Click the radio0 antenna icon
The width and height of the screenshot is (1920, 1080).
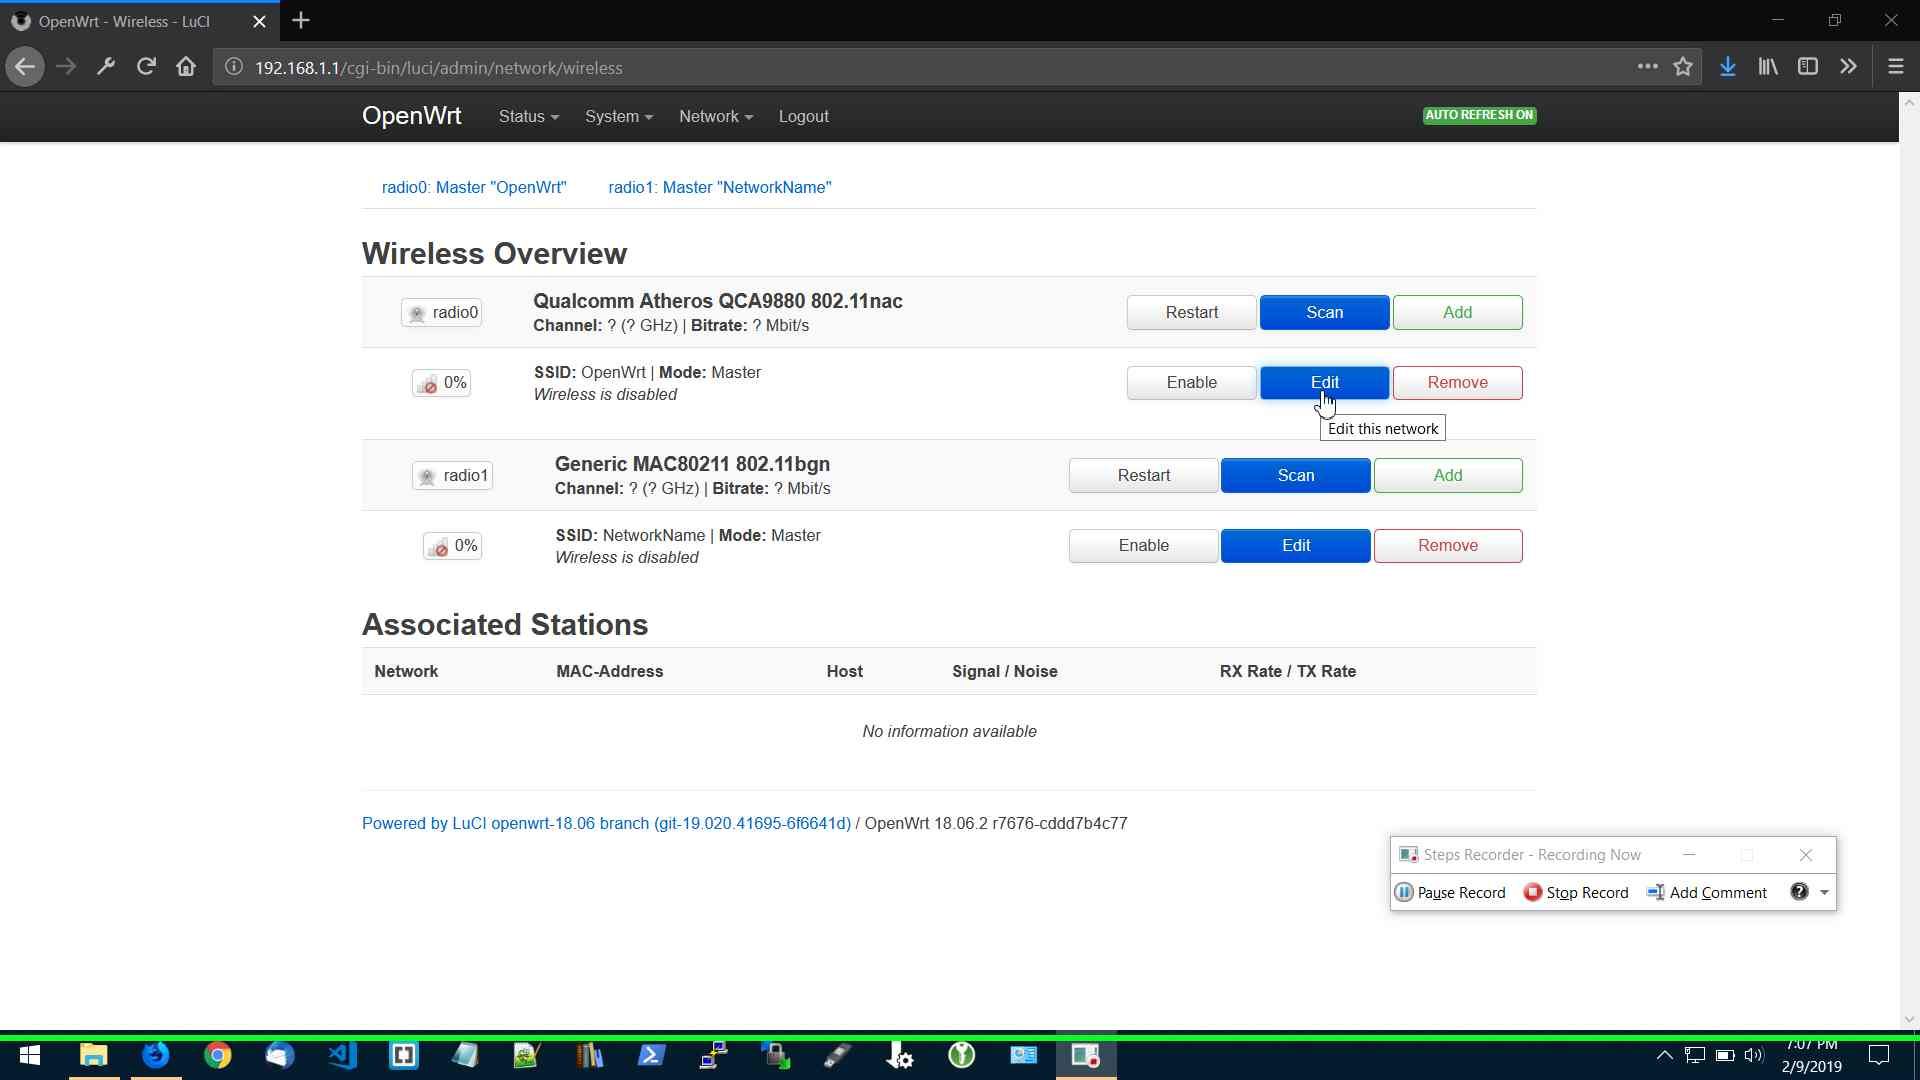pyautogui.click(x=418, y=312)
